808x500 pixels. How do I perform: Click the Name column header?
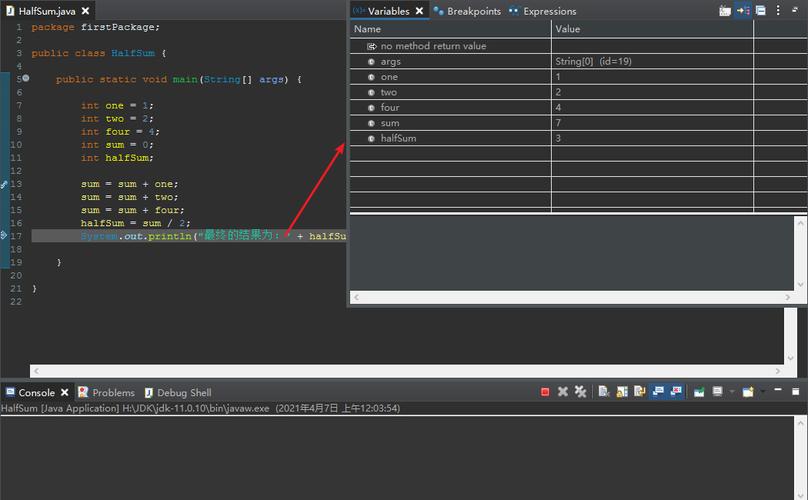click(x=450, y=29)
